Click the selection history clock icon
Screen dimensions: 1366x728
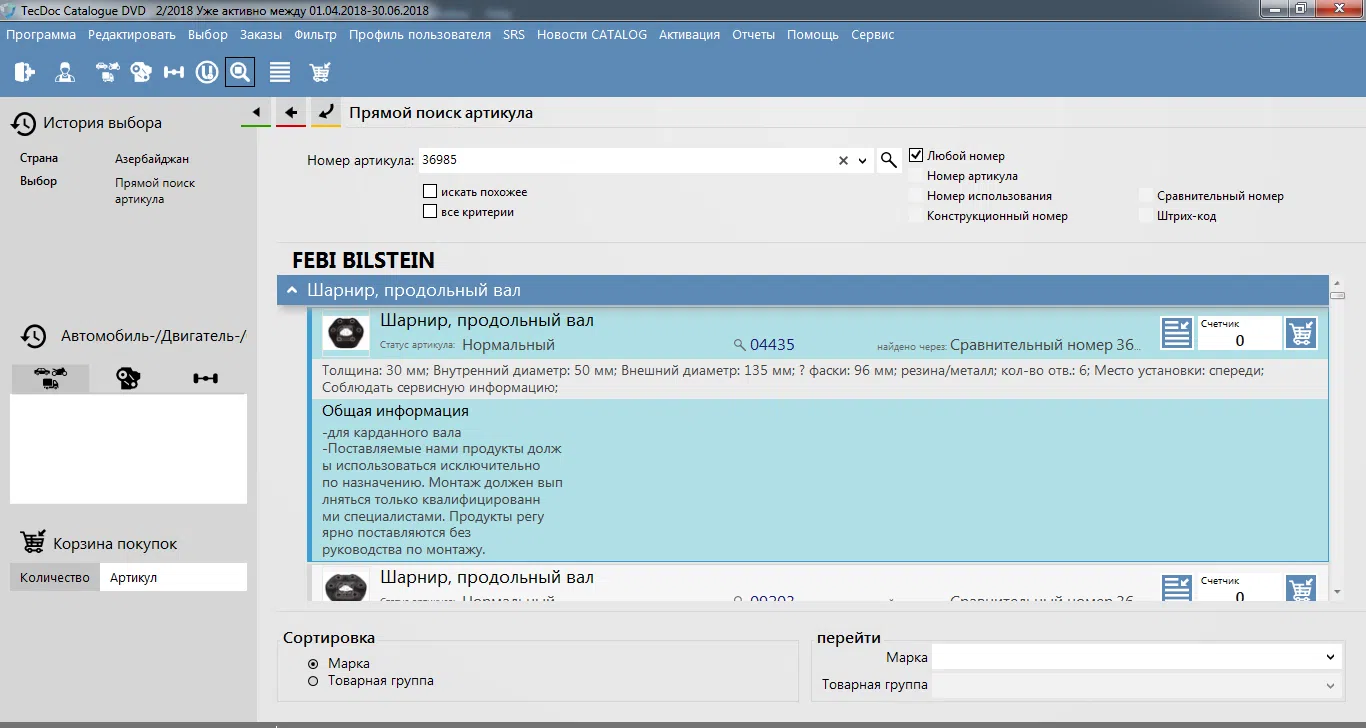(24, 123)
